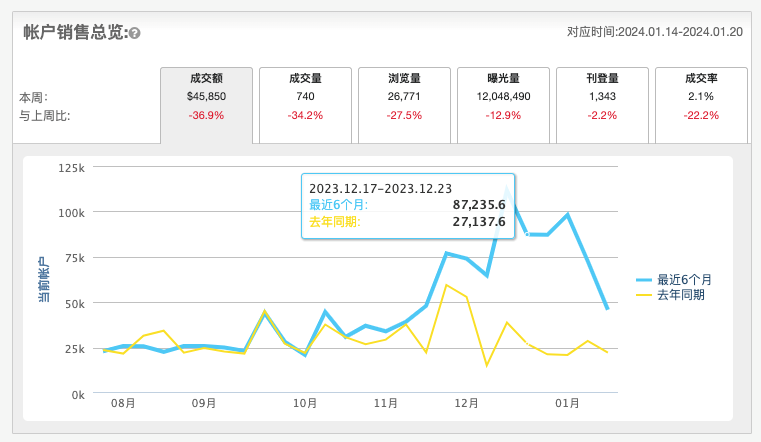Click the help question mark icon beside 帐户销售总览
This screenshot has width=761, height=442.
135,33
